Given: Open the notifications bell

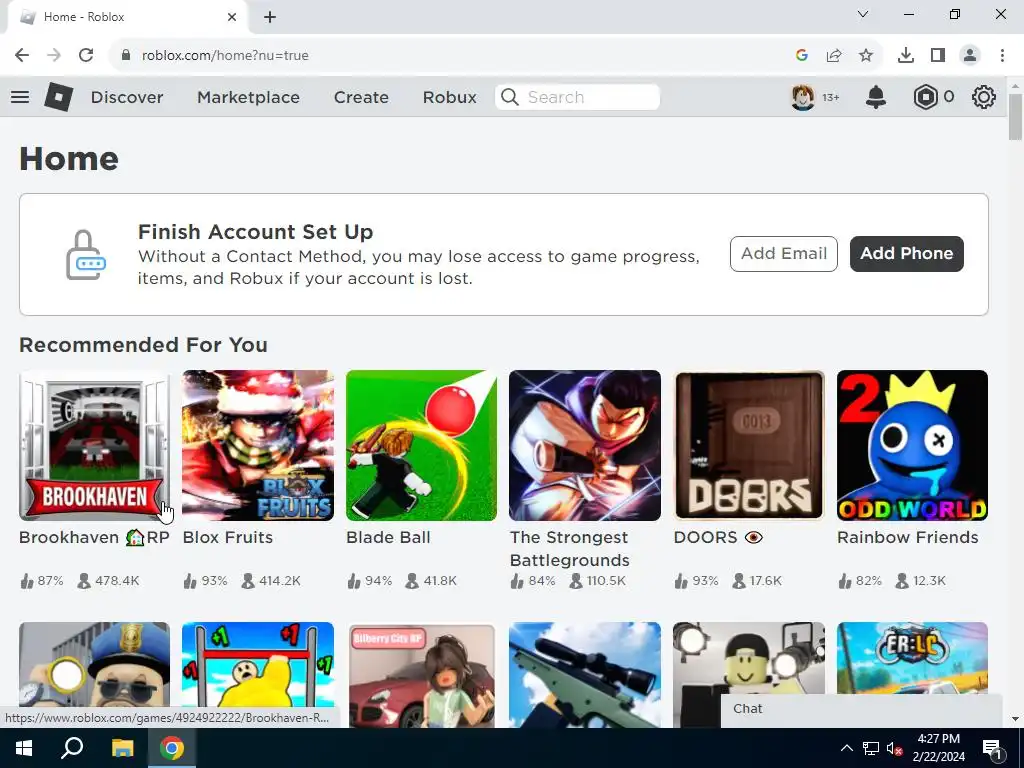Looking at the screenshot, I should pos(876,97).
